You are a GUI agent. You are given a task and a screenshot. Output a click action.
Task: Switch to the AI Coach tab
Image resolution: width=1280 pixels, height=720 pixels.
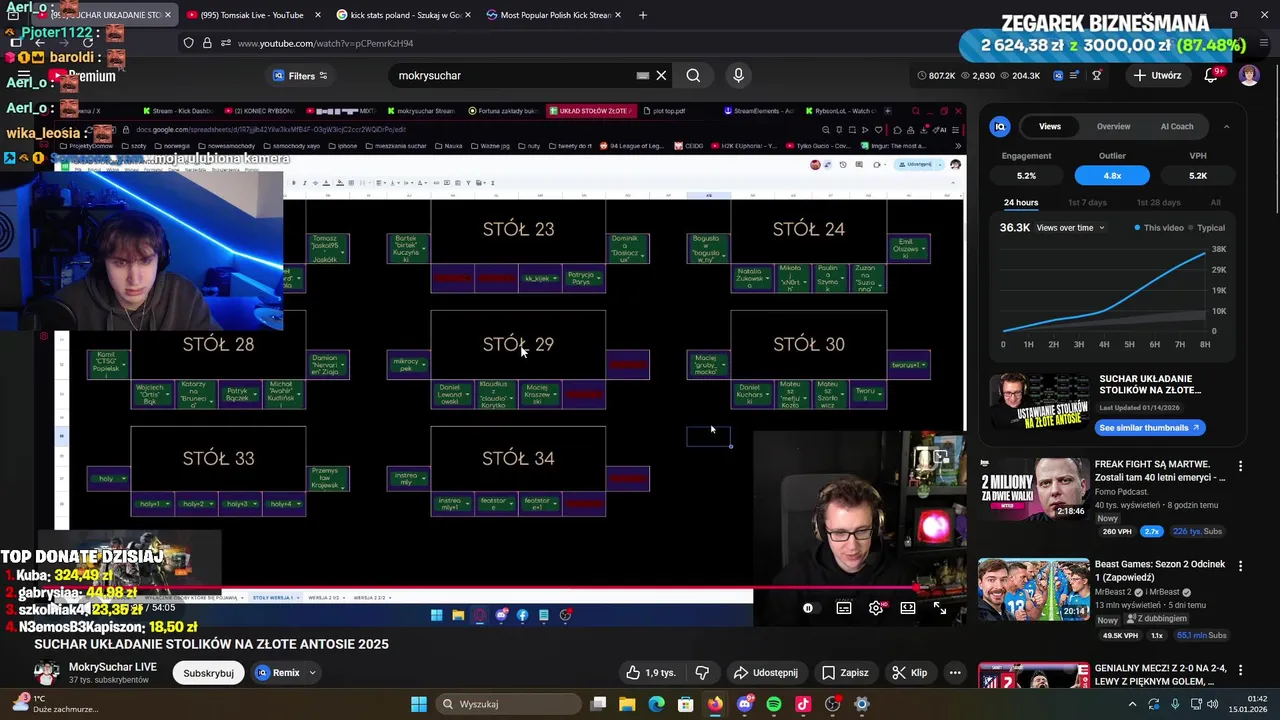pyautogui.click(x=1177, y=126)
